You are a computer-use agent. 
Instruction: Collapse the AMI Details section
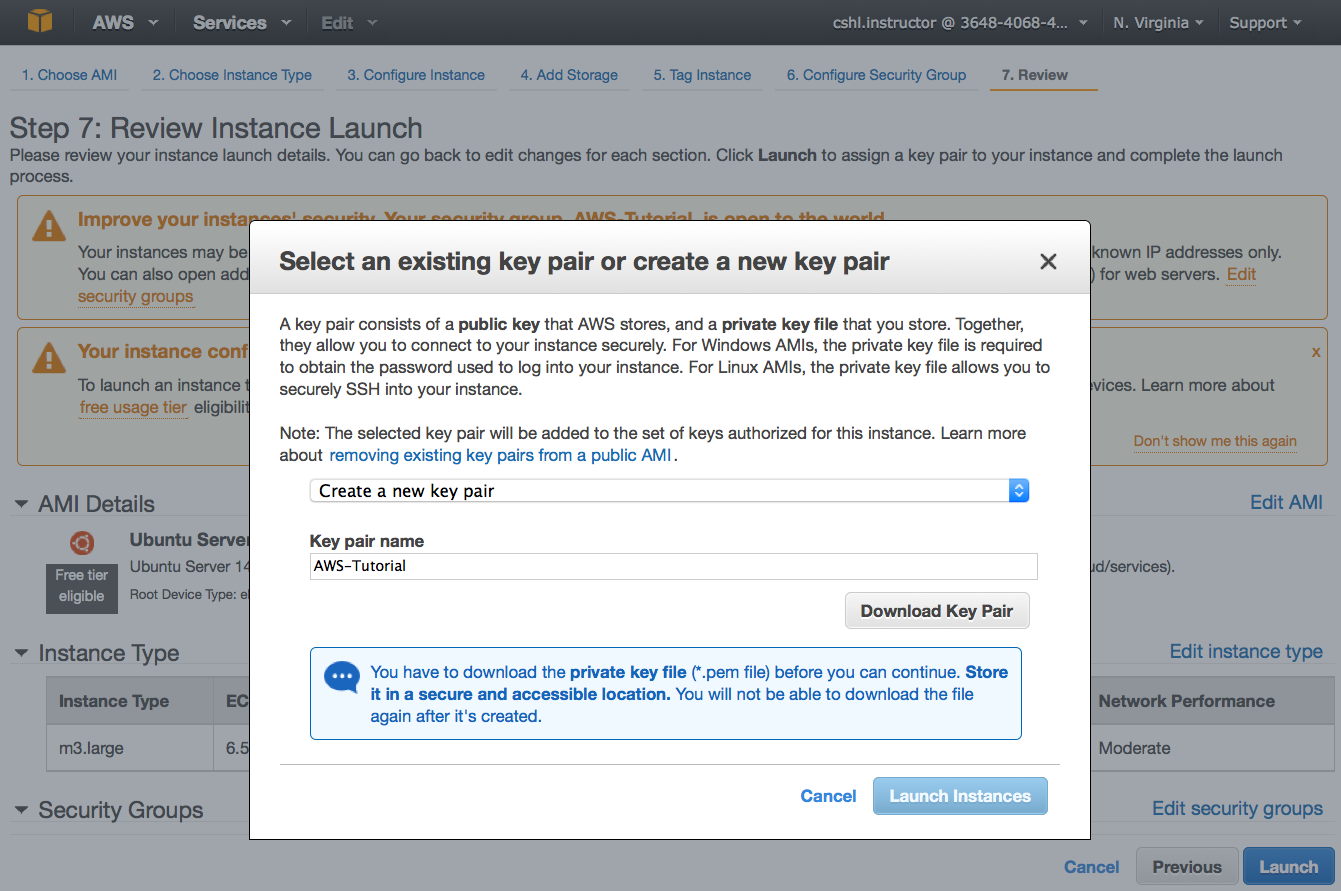click(21, 504)
